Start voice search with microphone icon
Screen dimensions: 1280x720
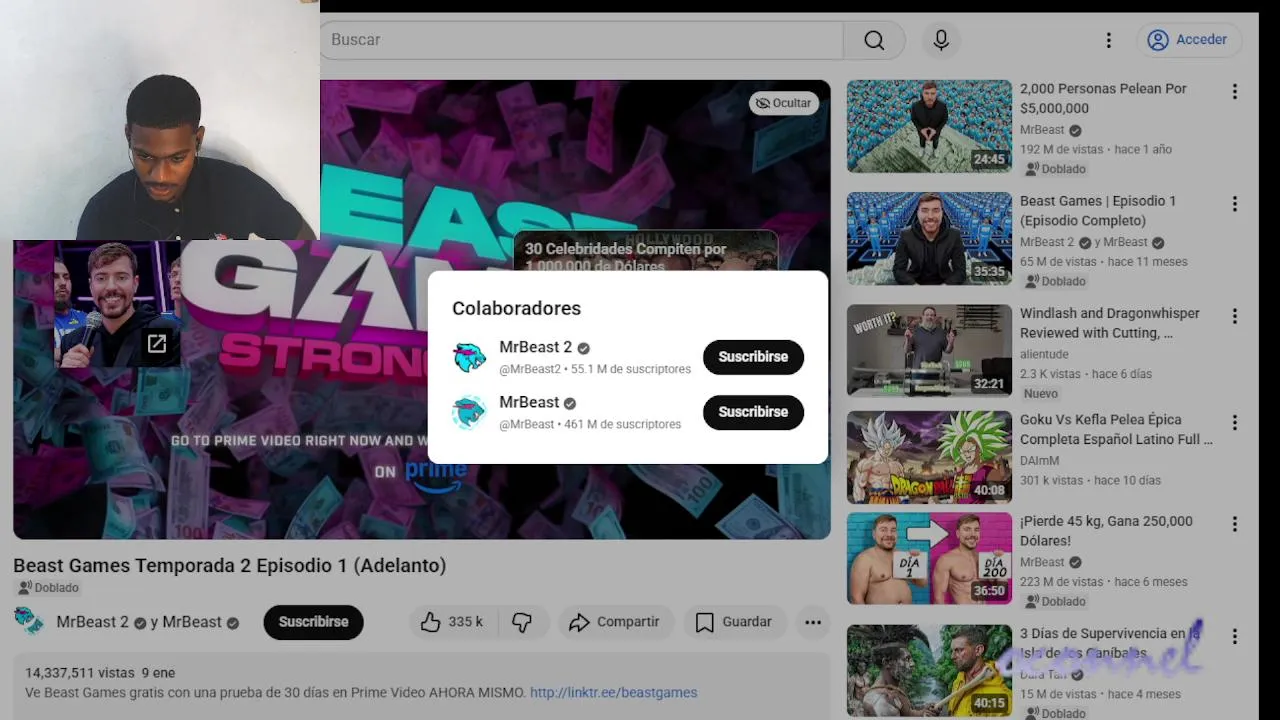pyautogui.click(x=941, y=40)
